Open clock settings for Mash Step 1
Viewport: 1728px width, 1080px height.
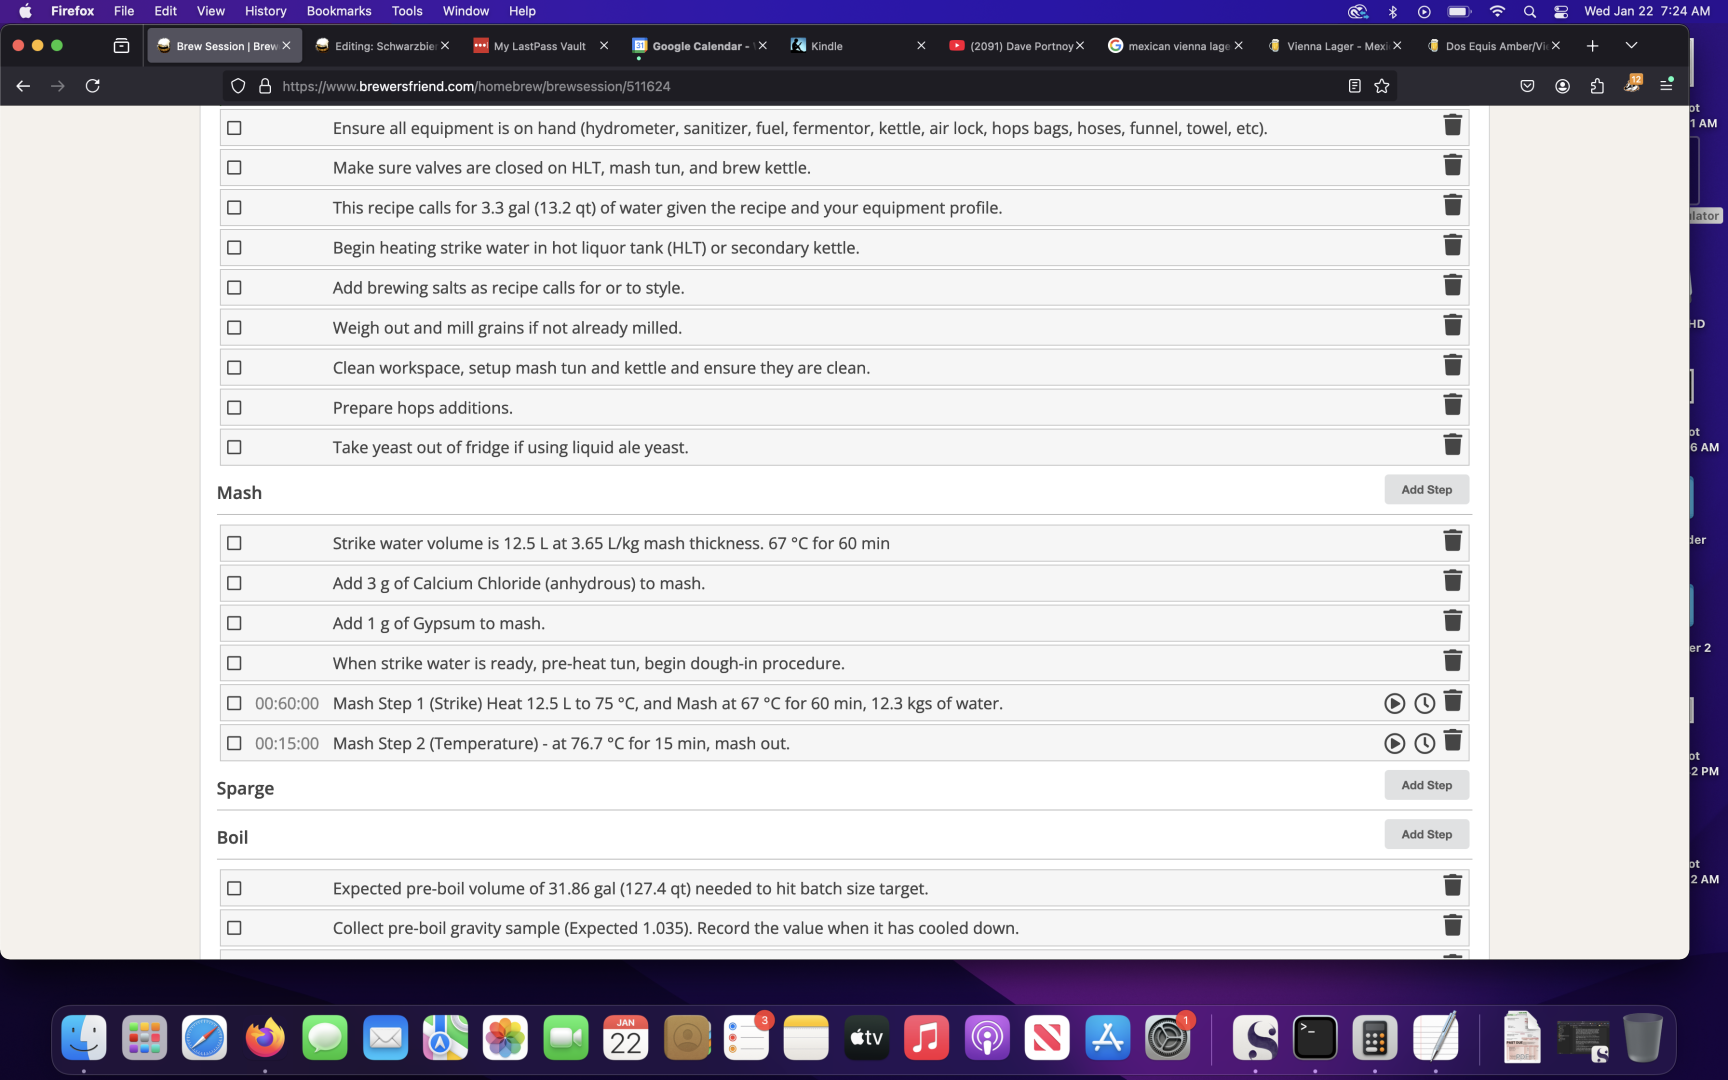point(1424,703)
